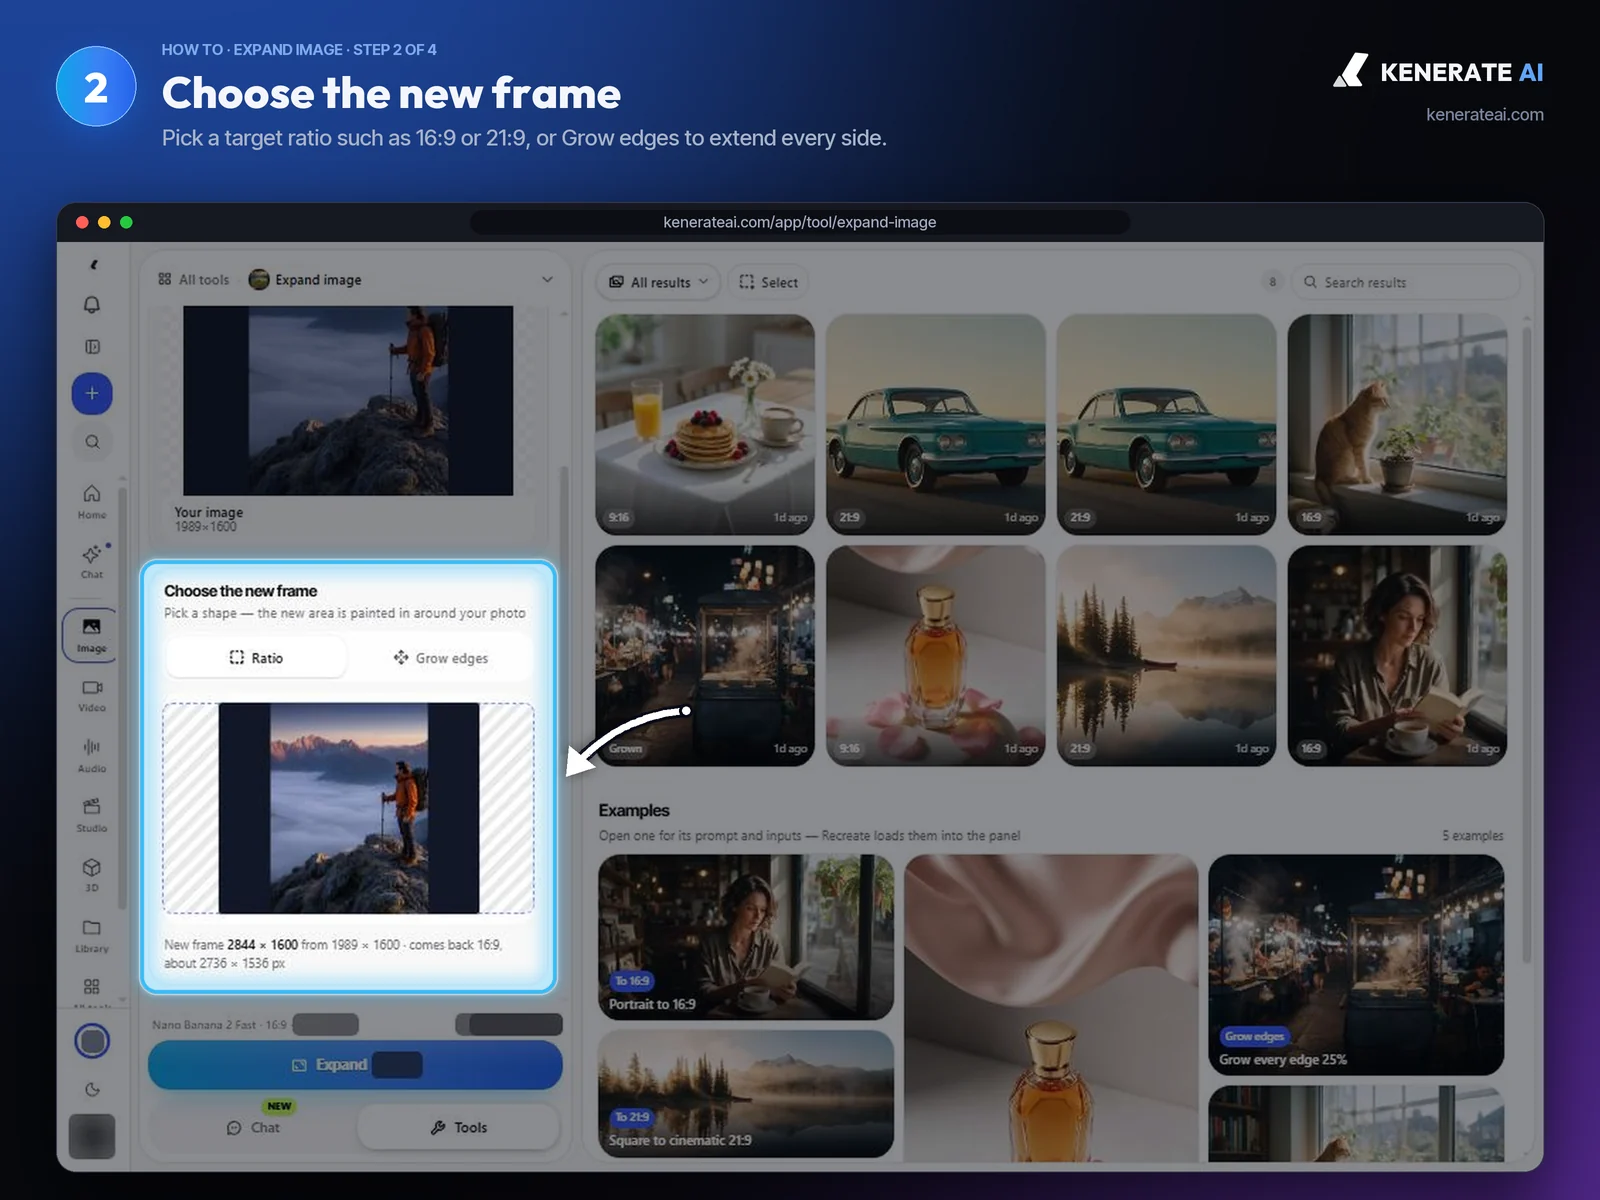1600x1200 pixels.
Task: Click the new frame preview canvas
Action: (x=348, y=808)
